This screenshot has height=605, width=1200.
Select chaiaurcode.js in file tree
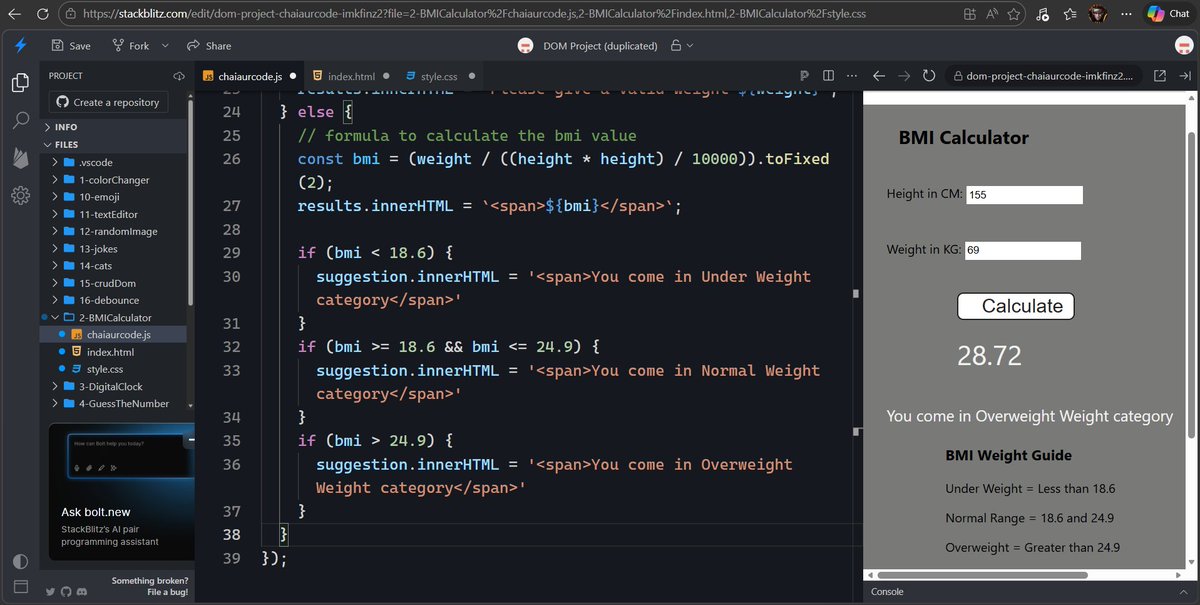pos(113,335)
